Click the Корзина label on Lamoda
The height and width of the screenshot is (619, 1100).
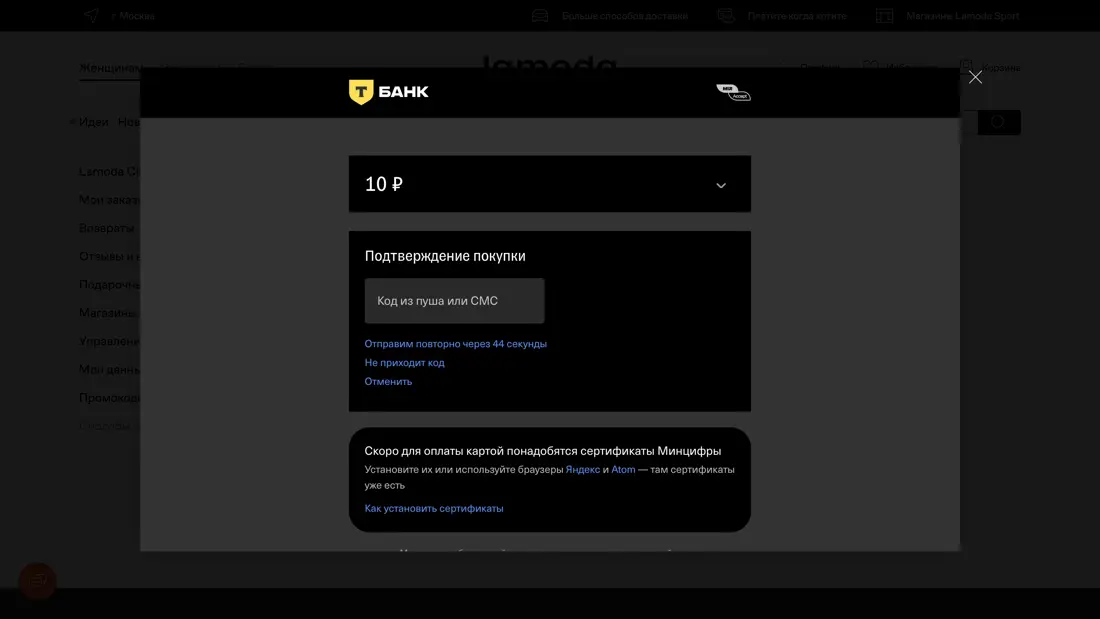[x=1000, y=68]
